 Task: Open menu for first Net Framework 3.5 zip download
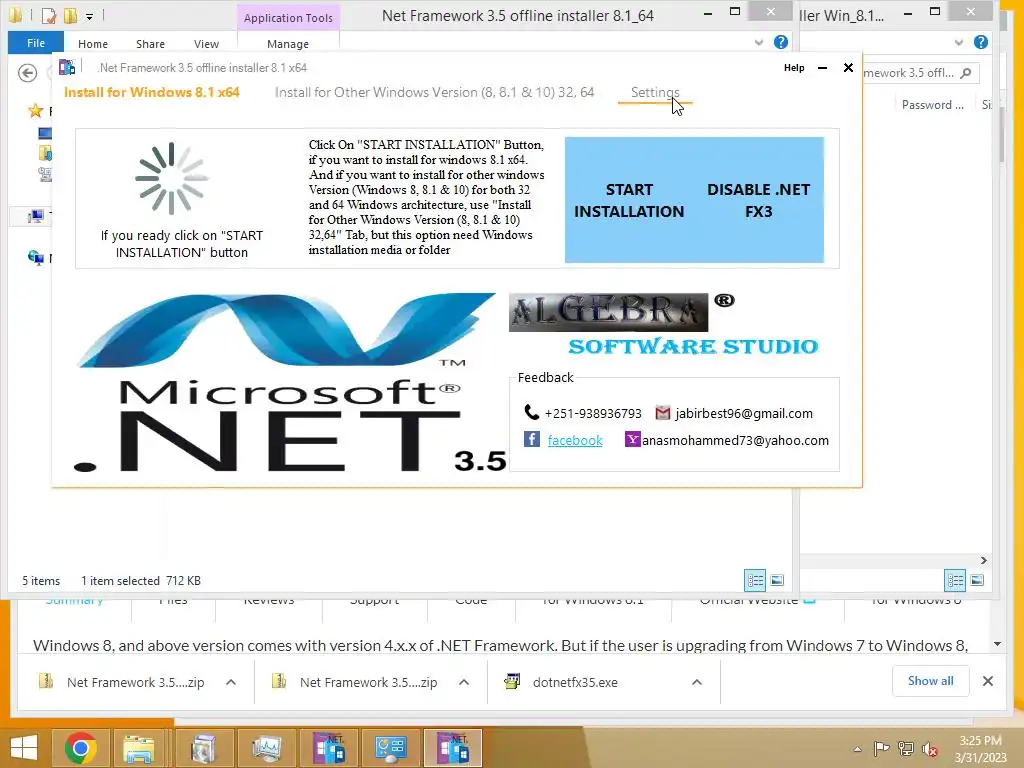click(231, 682)
